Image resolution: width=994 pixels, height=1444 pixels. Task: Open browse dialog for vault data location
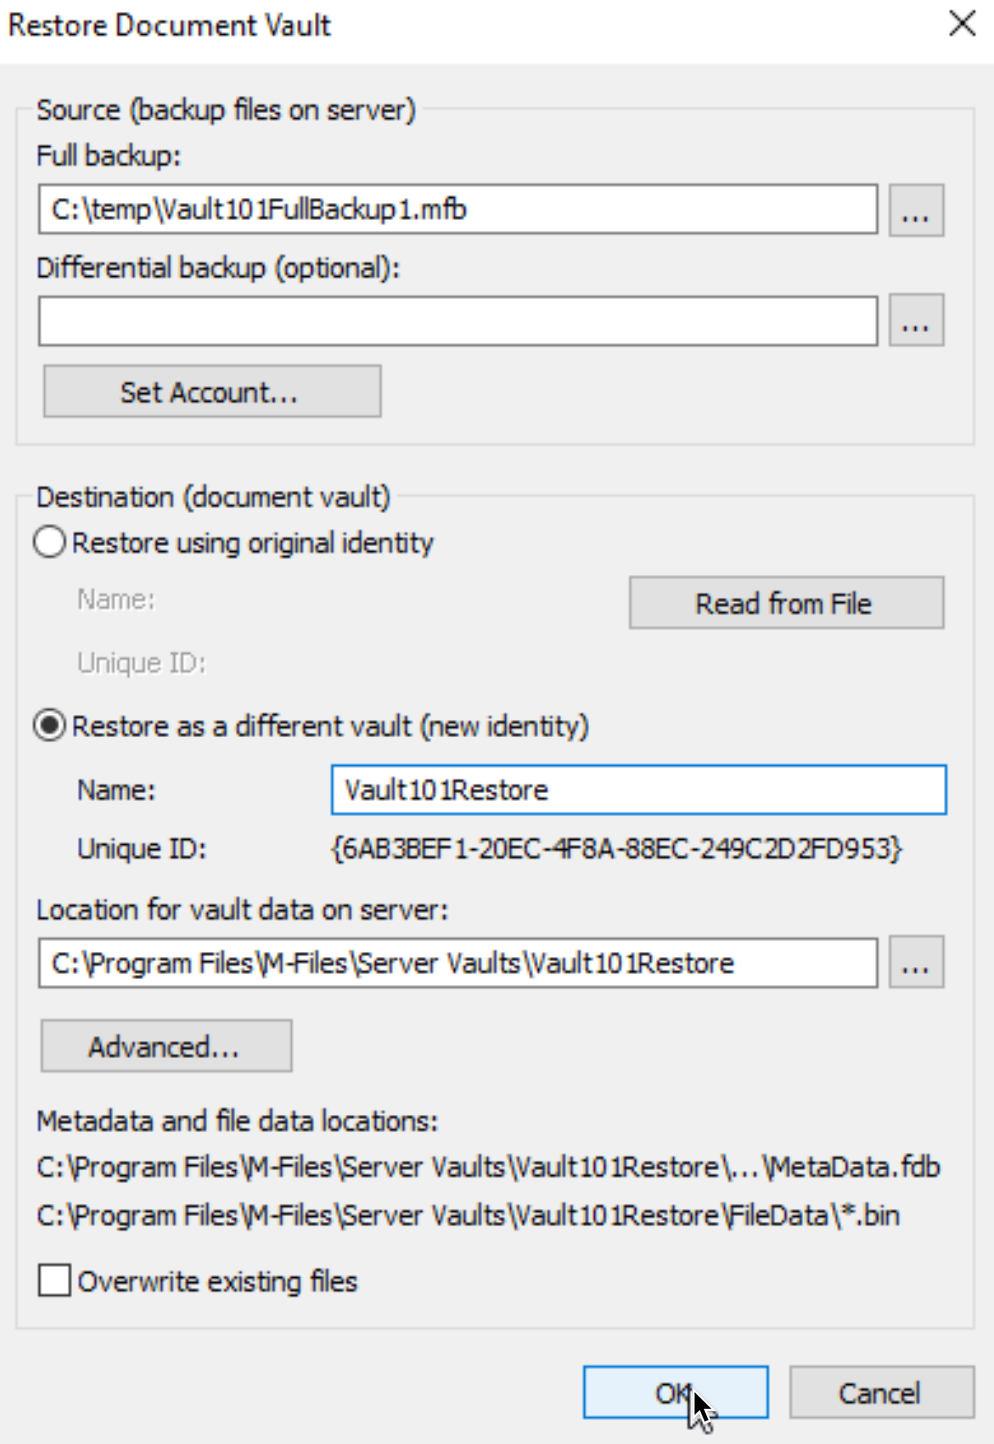(x=916, y=962)
